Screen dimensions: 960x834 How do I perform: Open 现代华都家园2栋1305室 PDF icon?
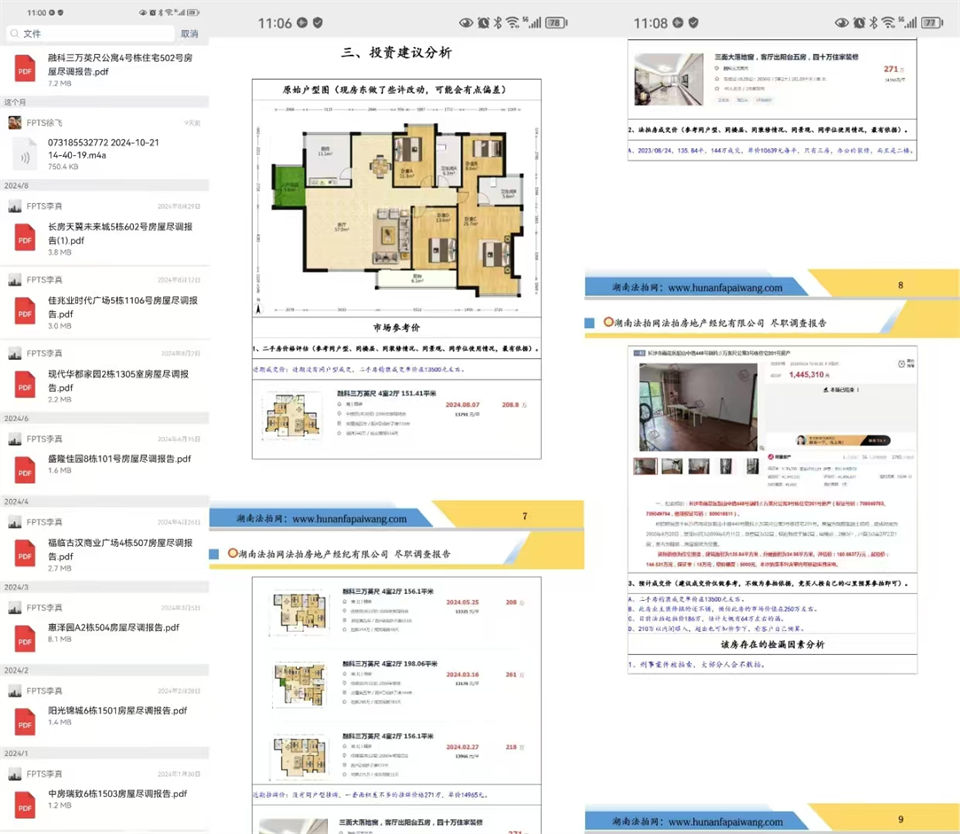click(24, 385)
